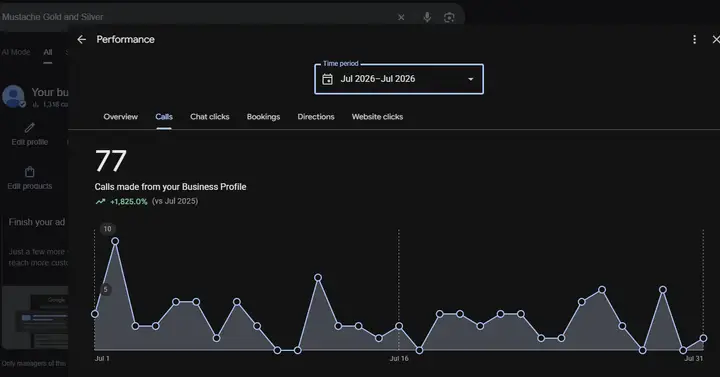Open the Directions tab

pyautogui.click(x=316, y=117)
